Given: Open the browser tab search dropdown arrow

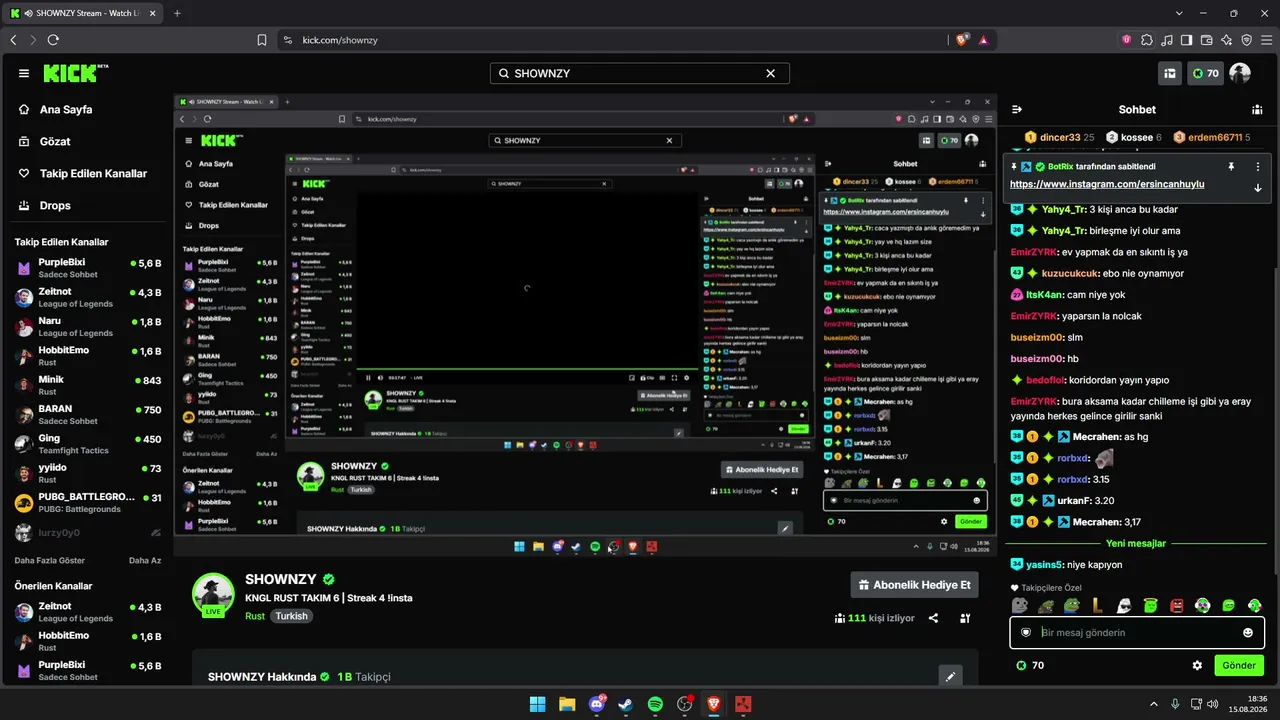Looking at the screenshot, I should [1180, 13].
